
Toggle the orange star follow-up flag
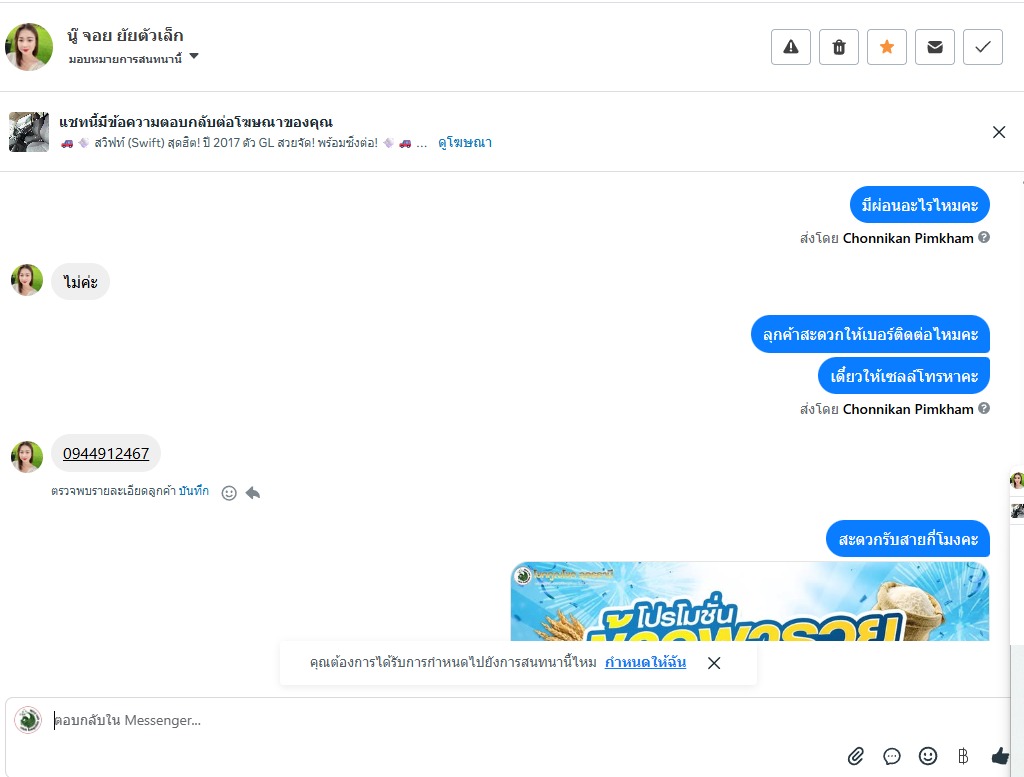pyautogui.click(x=887, y=47)
